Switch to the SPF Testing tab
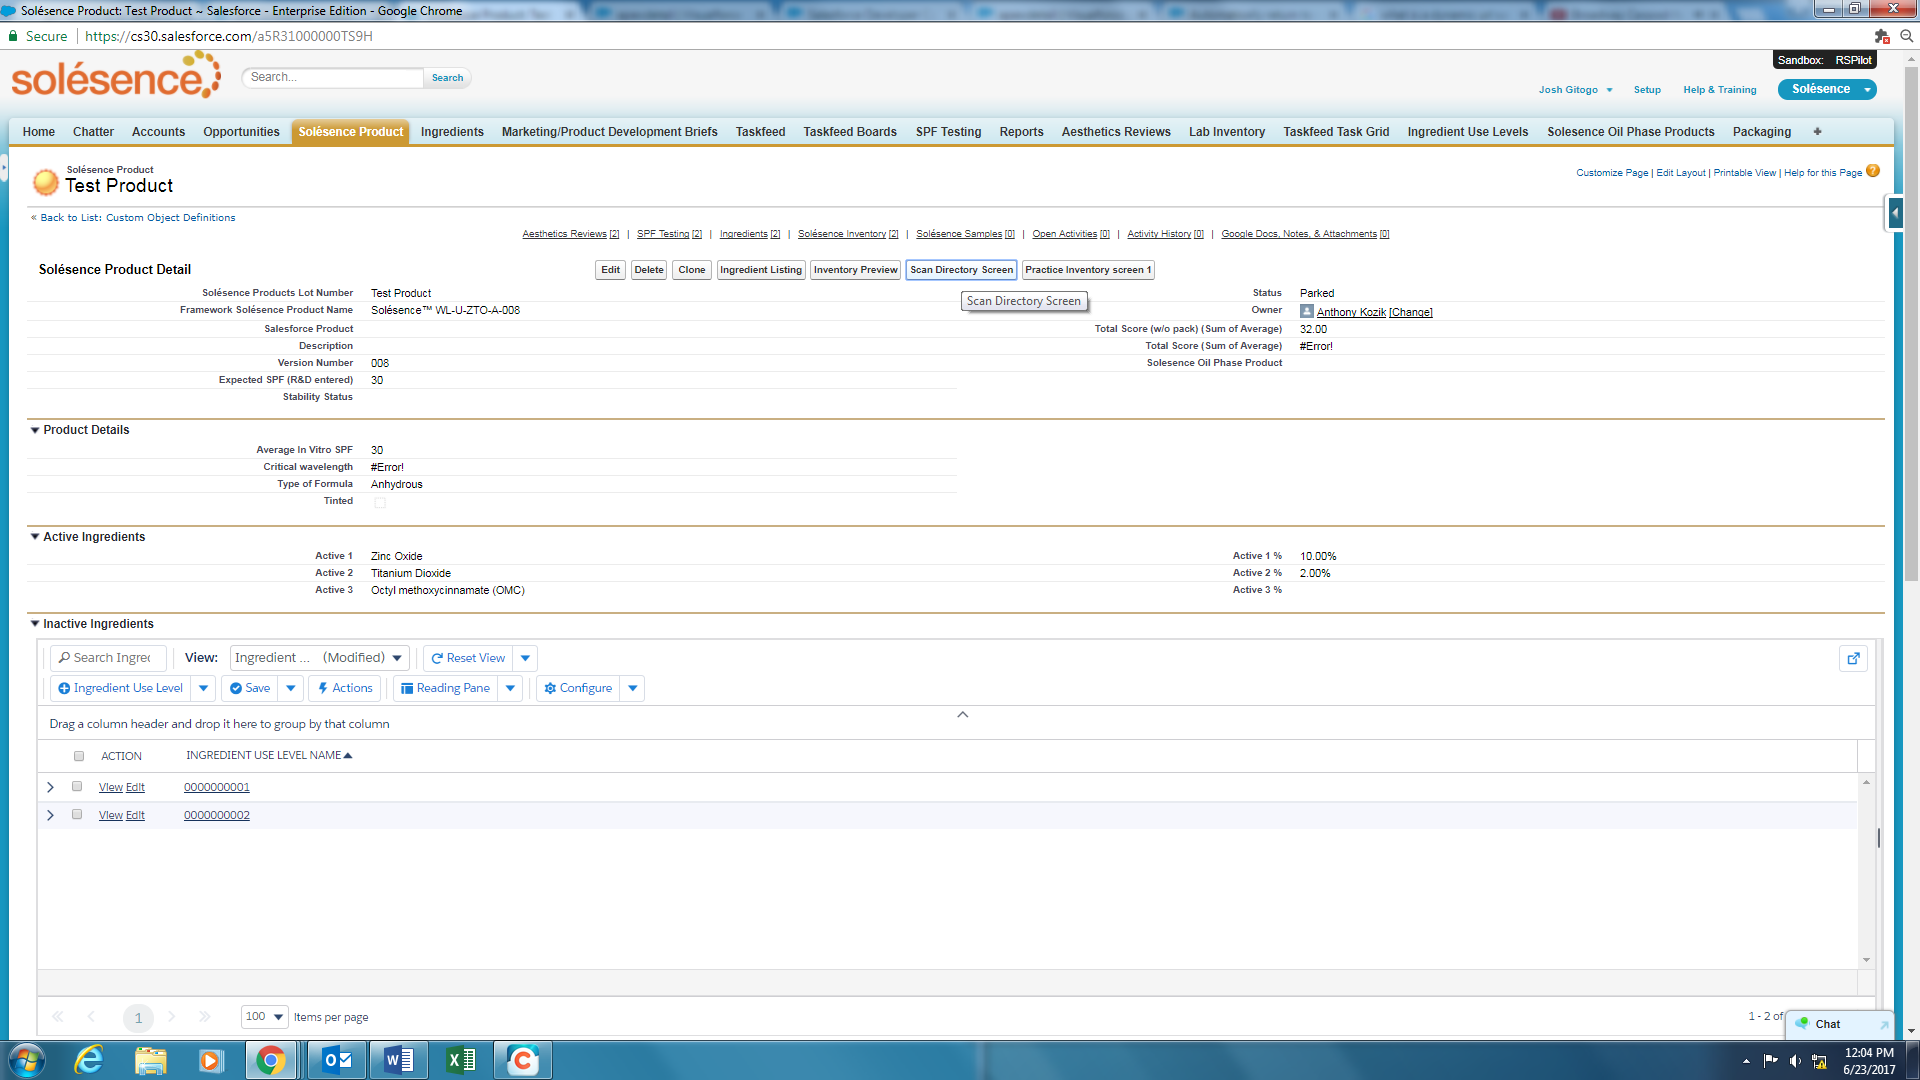Viewport: 1920px width, 1080px height. click(947, 132)
